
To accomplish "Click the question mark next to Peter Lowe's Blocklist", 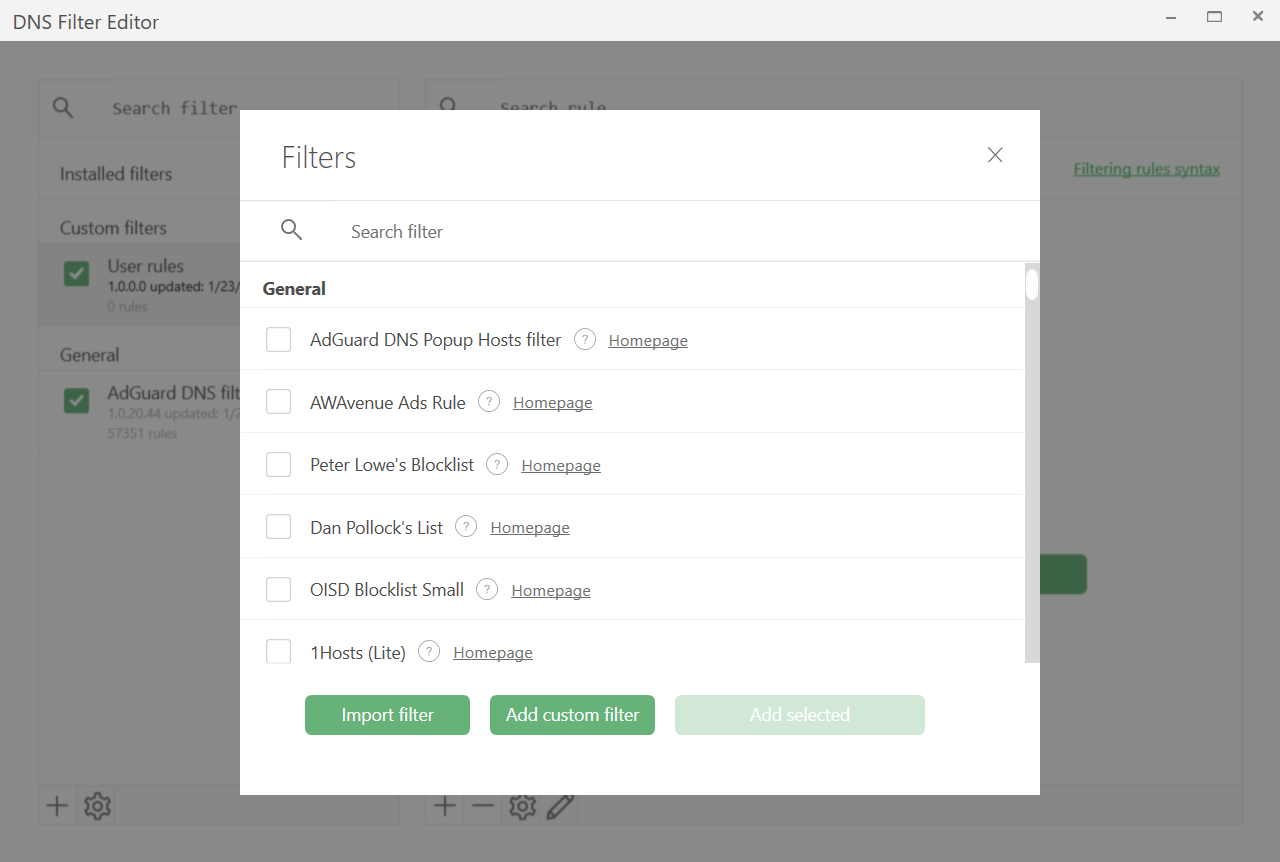I will tap(496, 464).
